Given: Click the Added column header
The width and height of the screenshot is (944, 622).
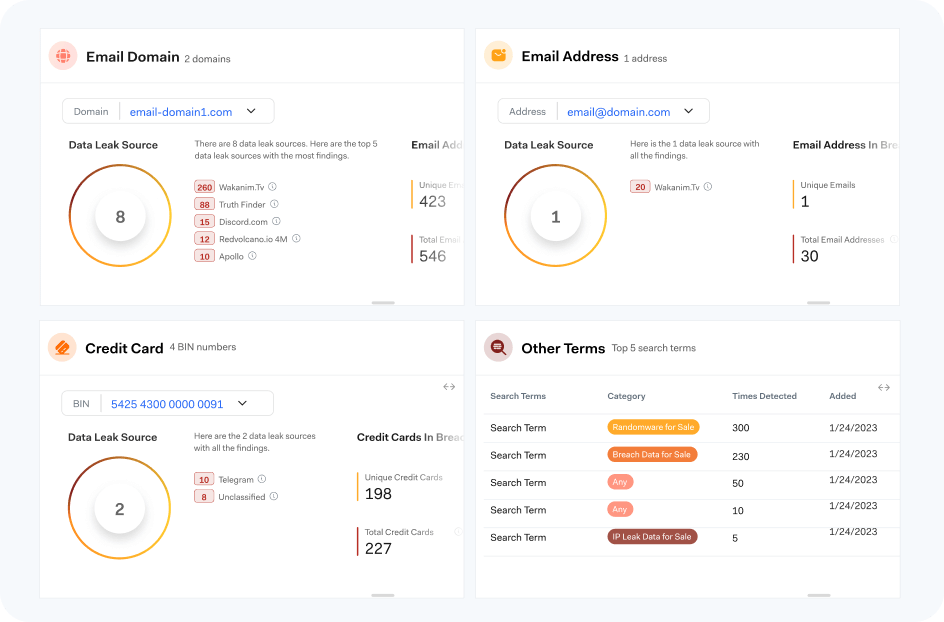Looking at the screenshot, I should pos(843,396).
